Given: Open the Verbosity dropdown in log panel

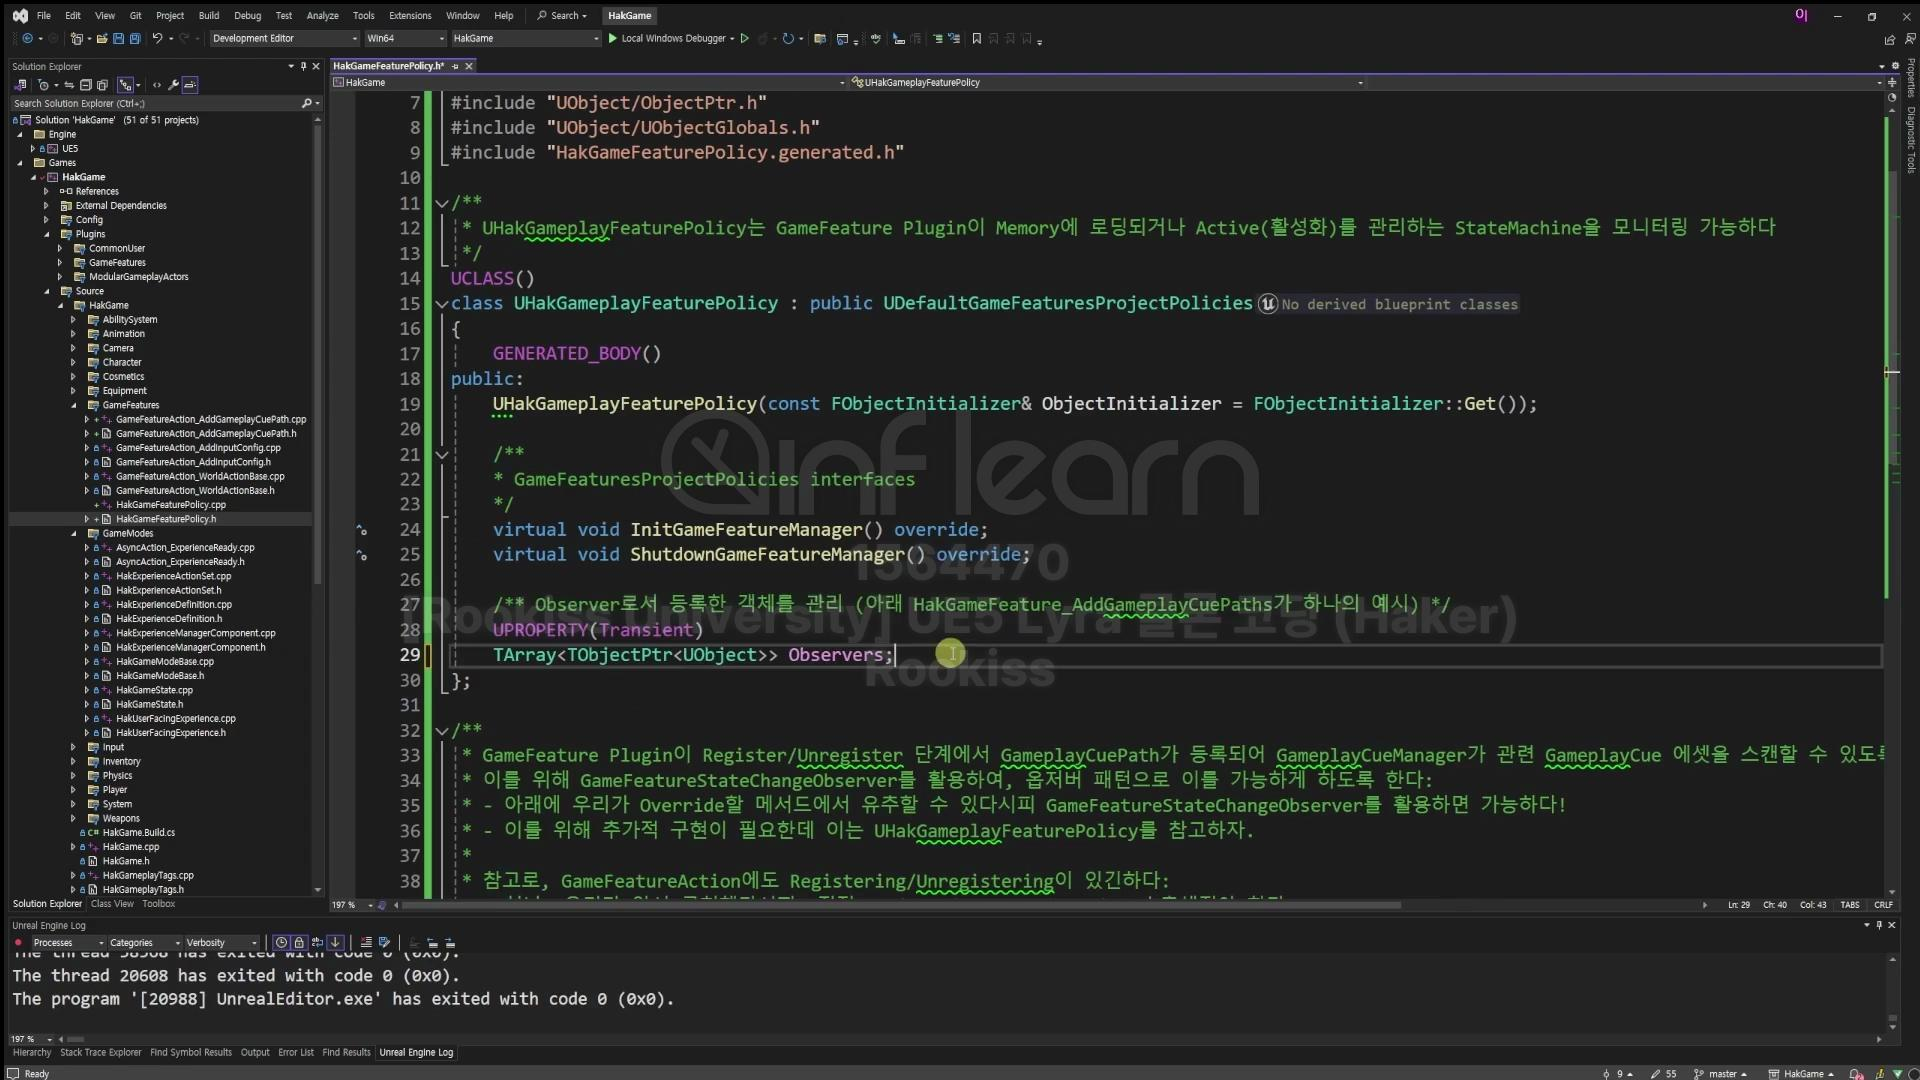Looking at the screenshot, I should [x=222, y=943].
